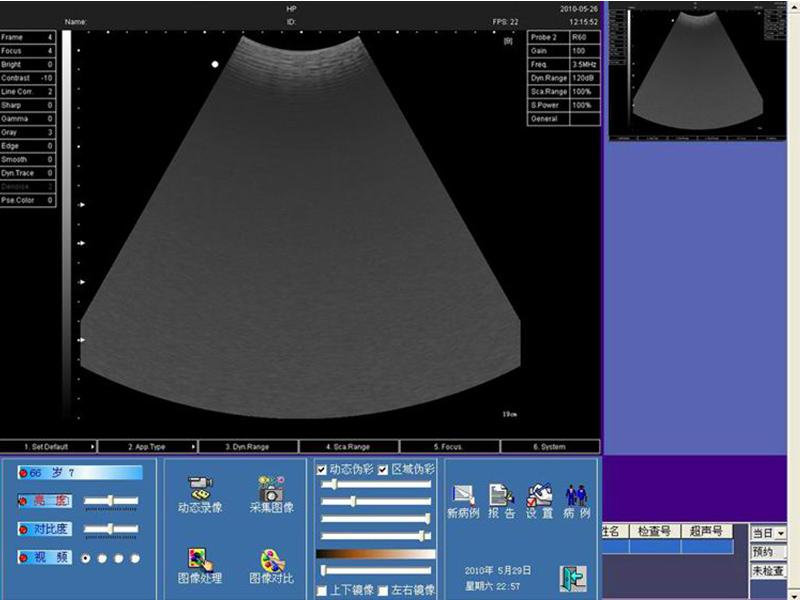Open the 图像对比 image compare palette icon
Image resolution: width=800 pixels, height=600 pixels.
tap(271, 560)
